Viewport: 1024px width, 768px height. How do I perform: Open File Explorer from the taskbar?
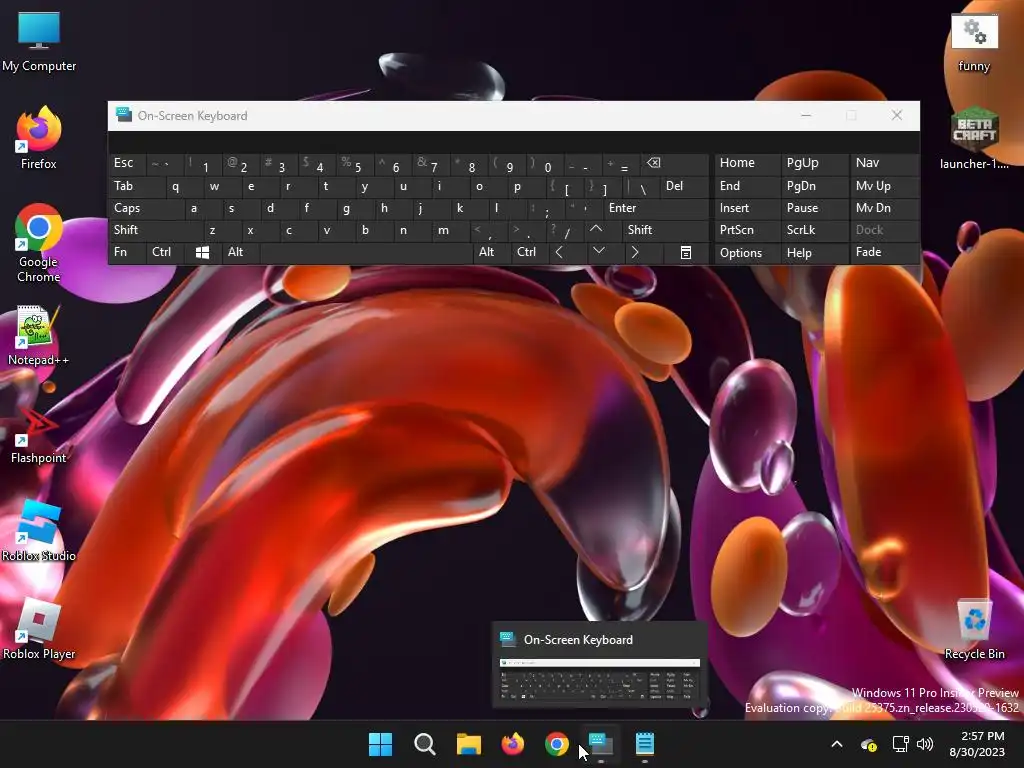[468, 744]
